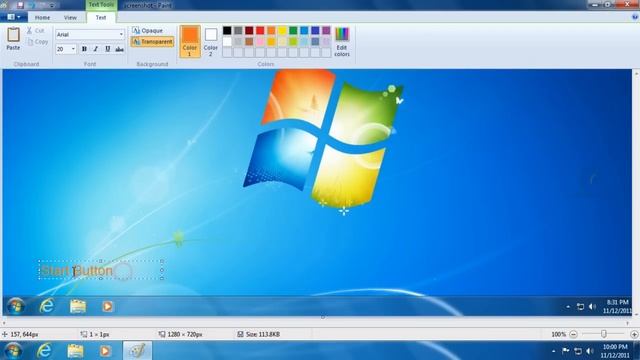Image resolution: width=640 pixels, height=360 pixels.
Task: Click the Media Player icon in the canvas image
Action: tap(107, 306)
